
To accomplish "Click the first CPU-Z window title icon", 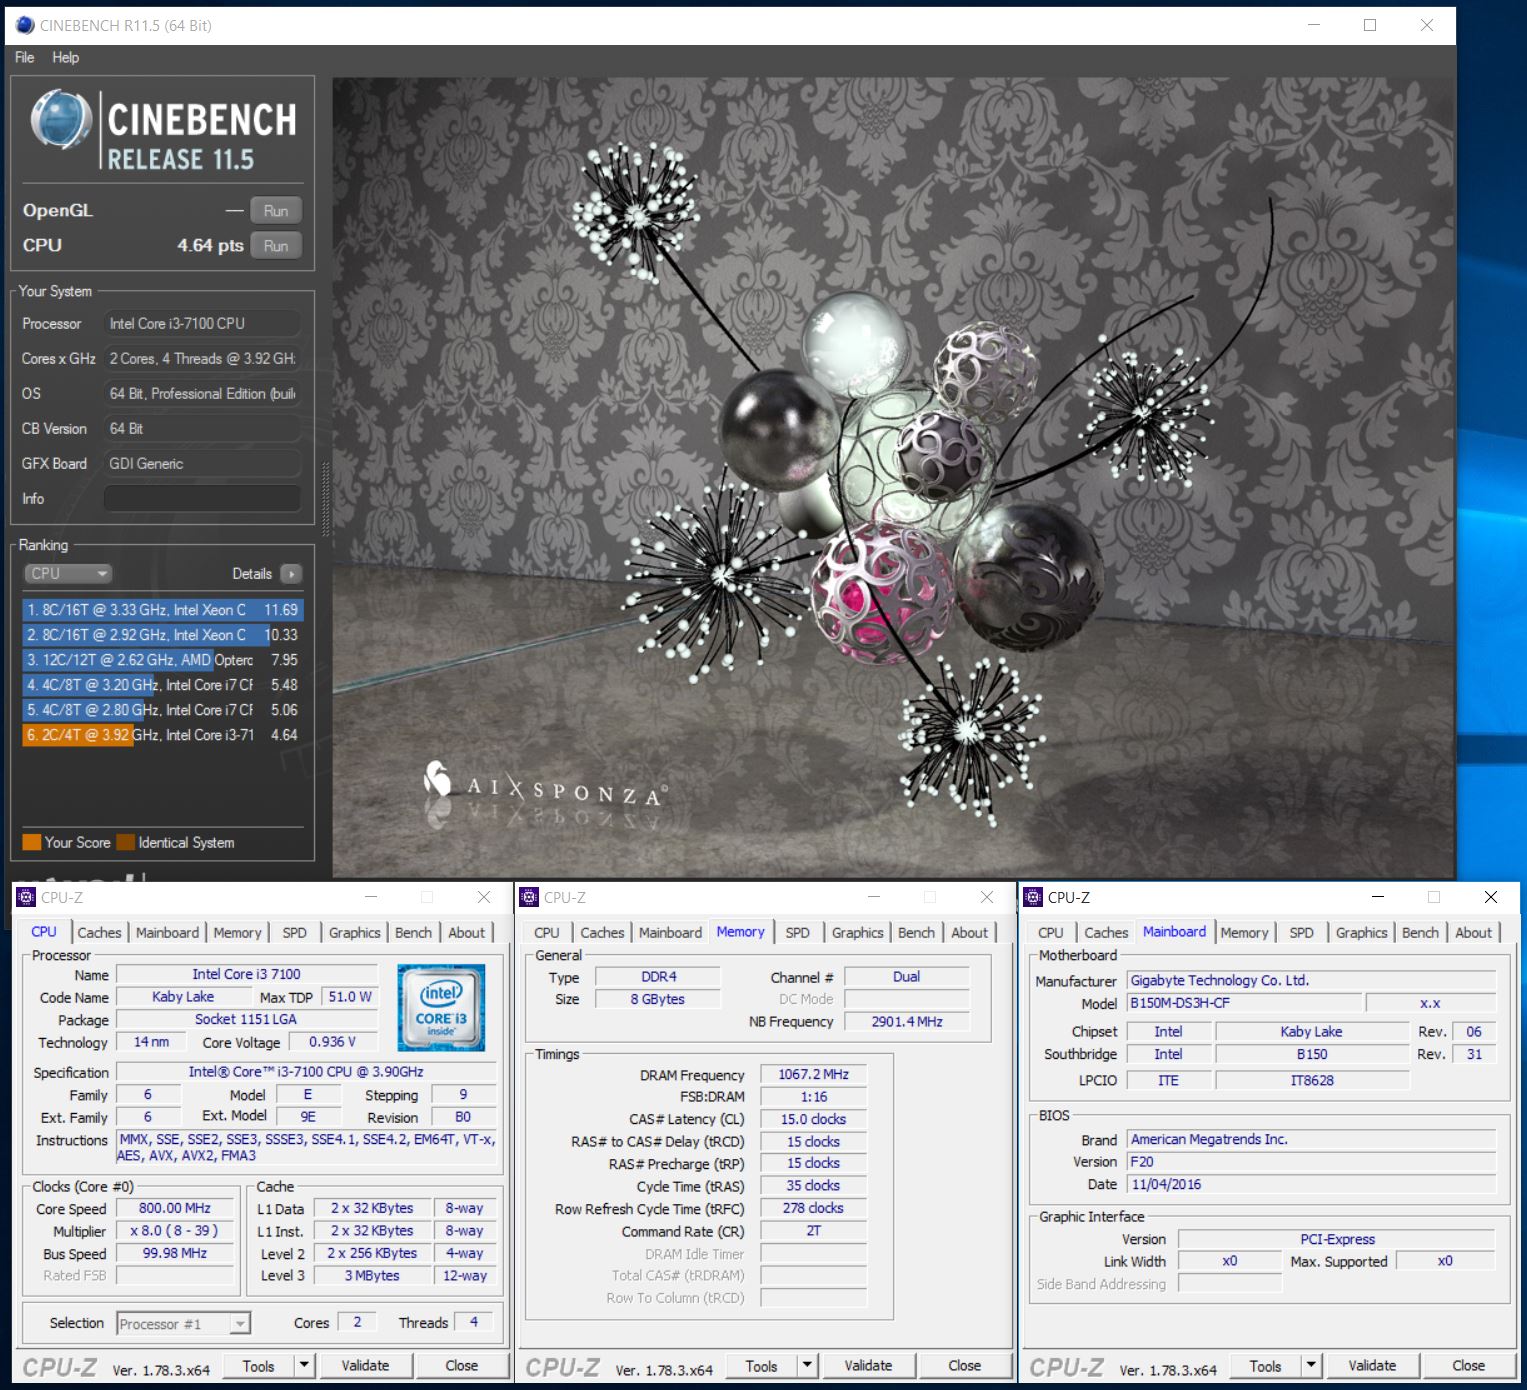I will (27, 898).
